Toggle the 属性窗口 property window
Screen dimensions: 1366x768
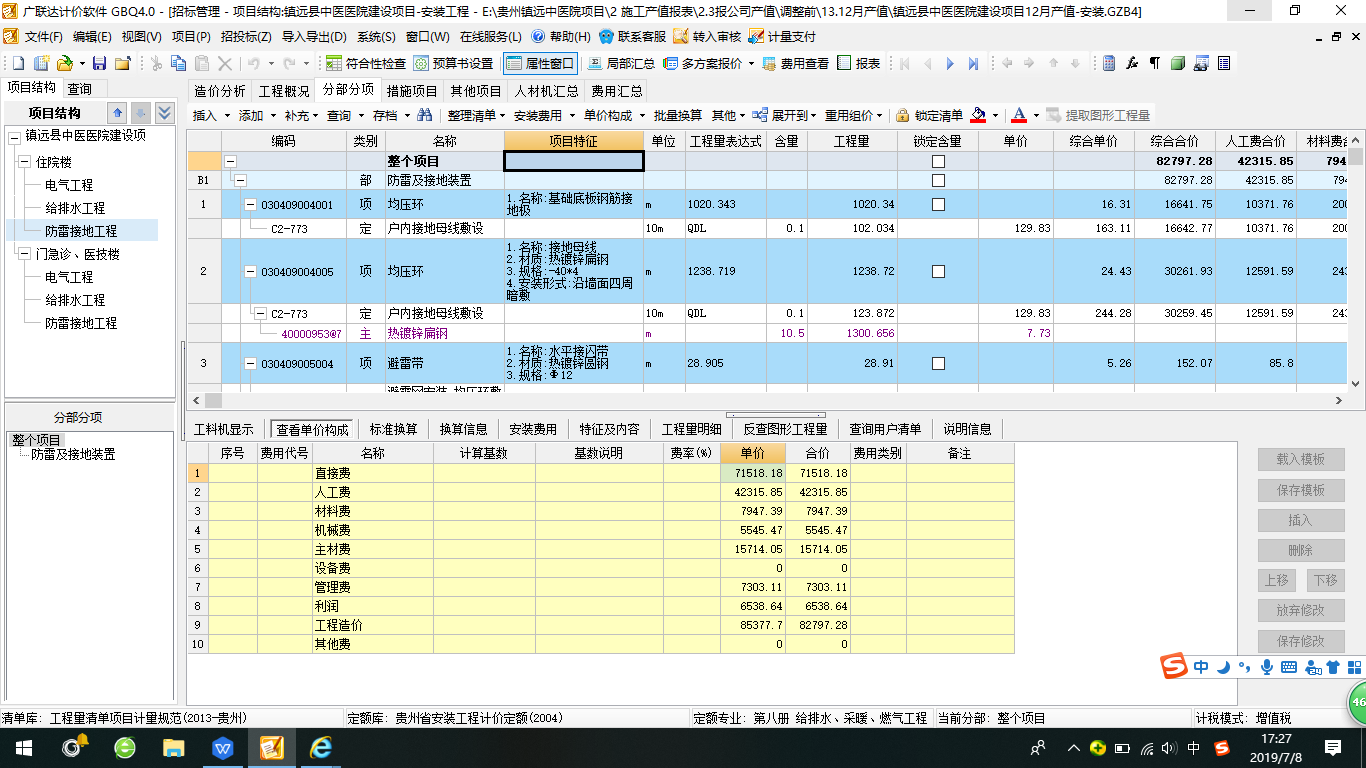(541, 63)
